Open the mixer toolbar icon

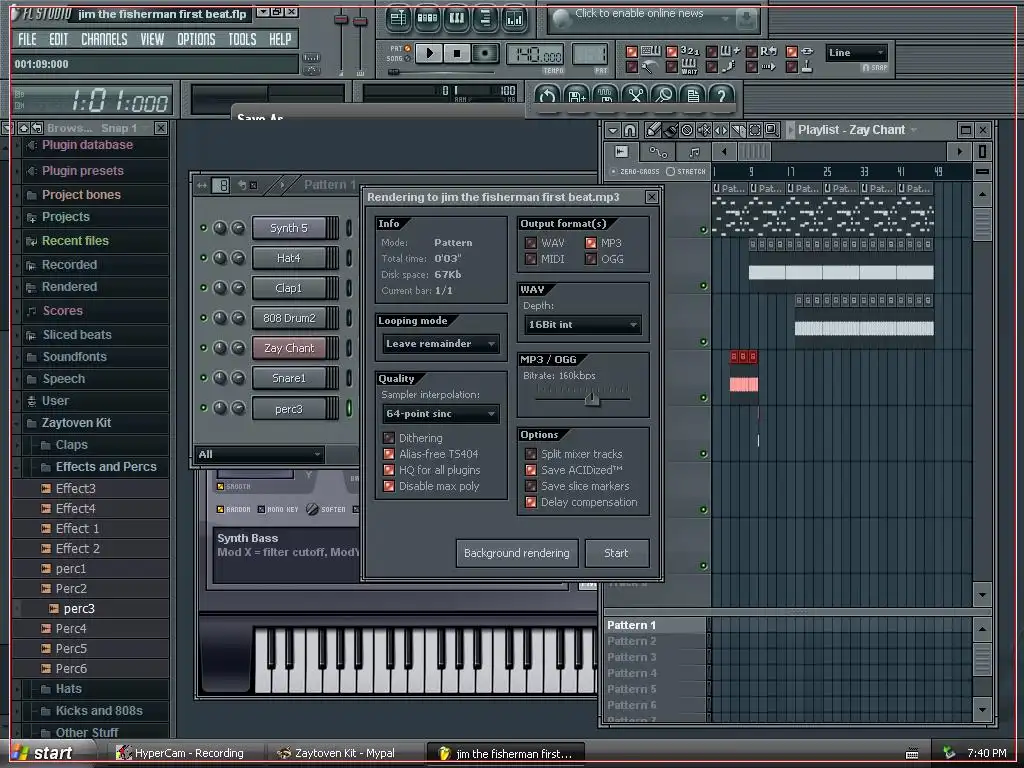click(515, 19)
